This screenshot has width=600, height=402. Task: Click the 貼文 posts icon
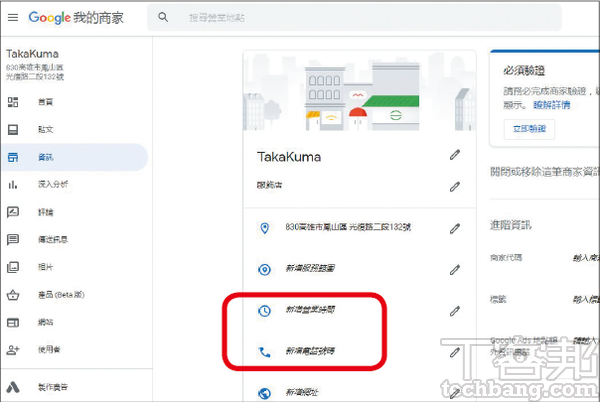tap(13, 130)
